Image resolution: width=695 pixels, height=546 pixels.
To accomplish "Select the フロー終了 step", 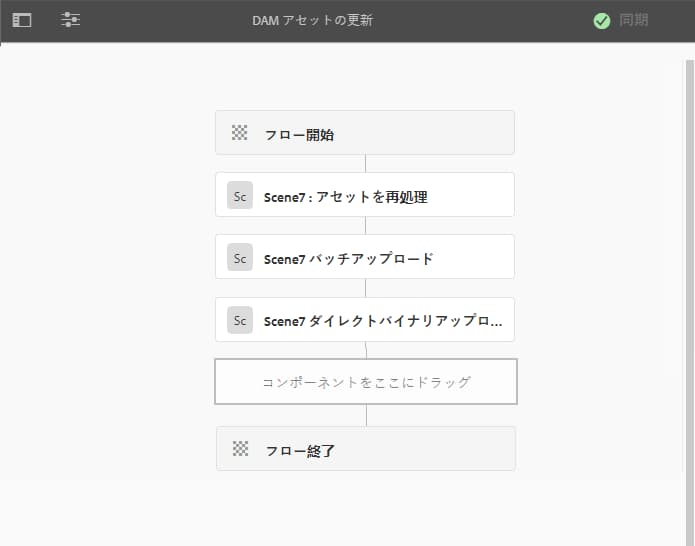I will [x=366, y=448].
